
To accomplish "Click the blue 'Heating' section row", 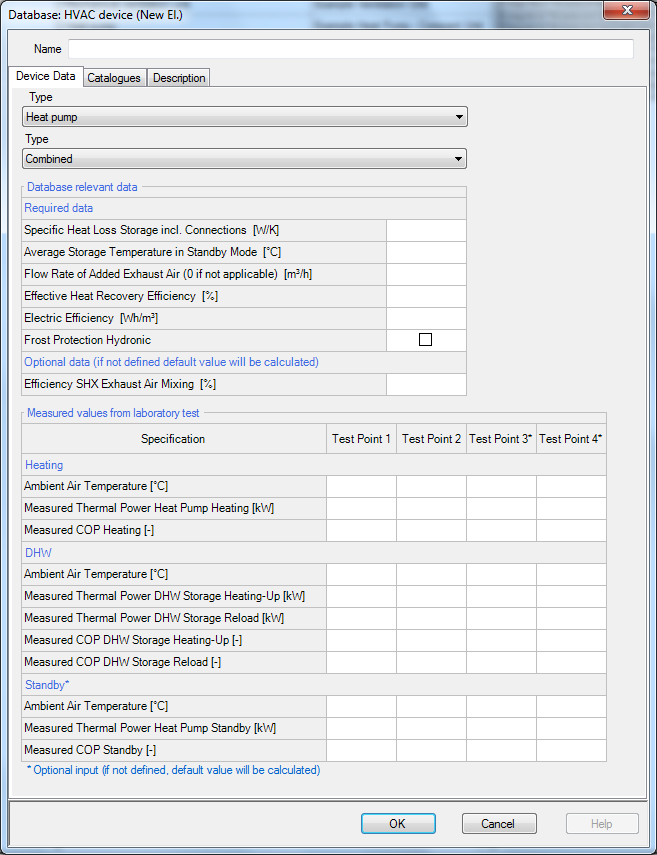I will point(314,465).
